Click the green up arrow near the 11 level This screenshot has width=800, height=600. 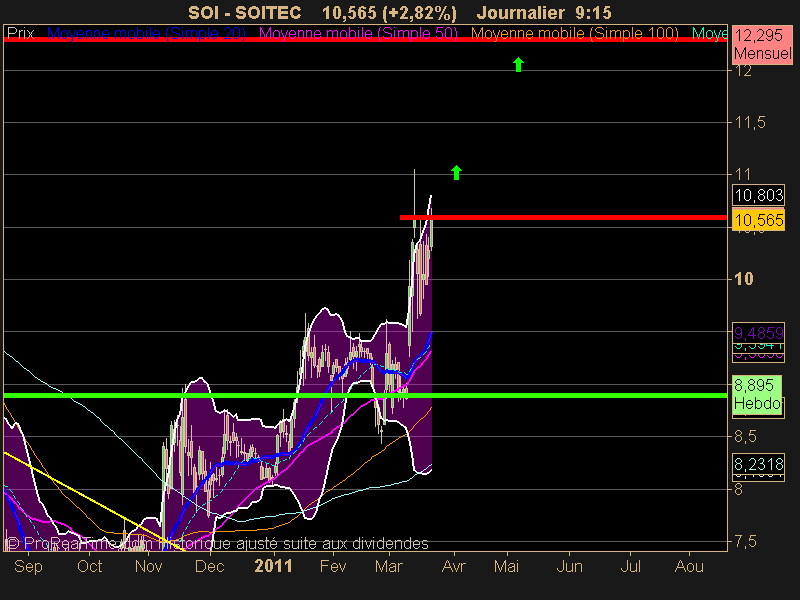click(x=457, y=172)
